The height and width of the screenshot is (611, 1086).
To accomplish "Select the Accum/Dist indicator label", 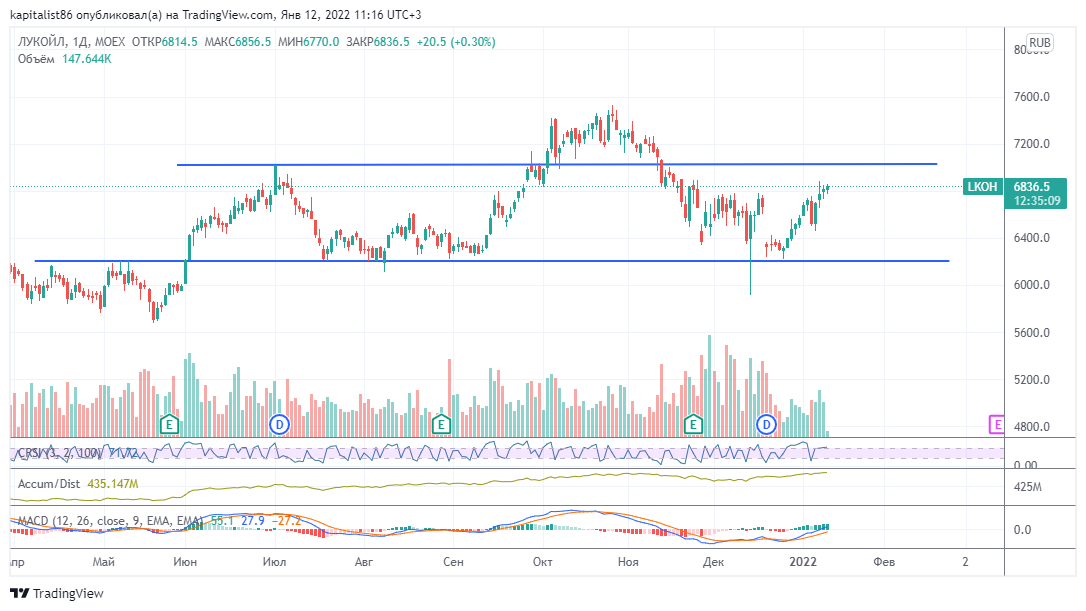I will 48,484.
